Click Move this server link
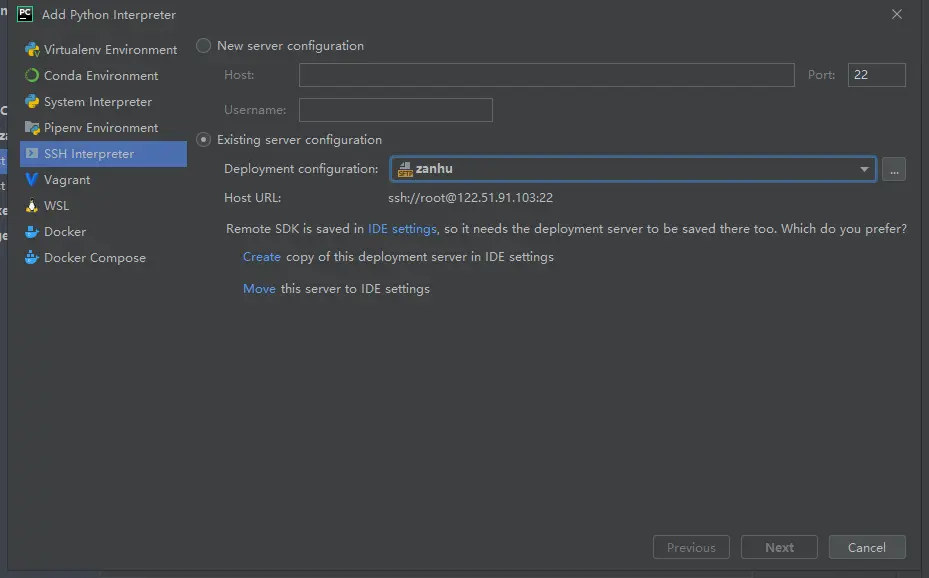The height and width of the screenshot is (578, 929). [259, 289]
